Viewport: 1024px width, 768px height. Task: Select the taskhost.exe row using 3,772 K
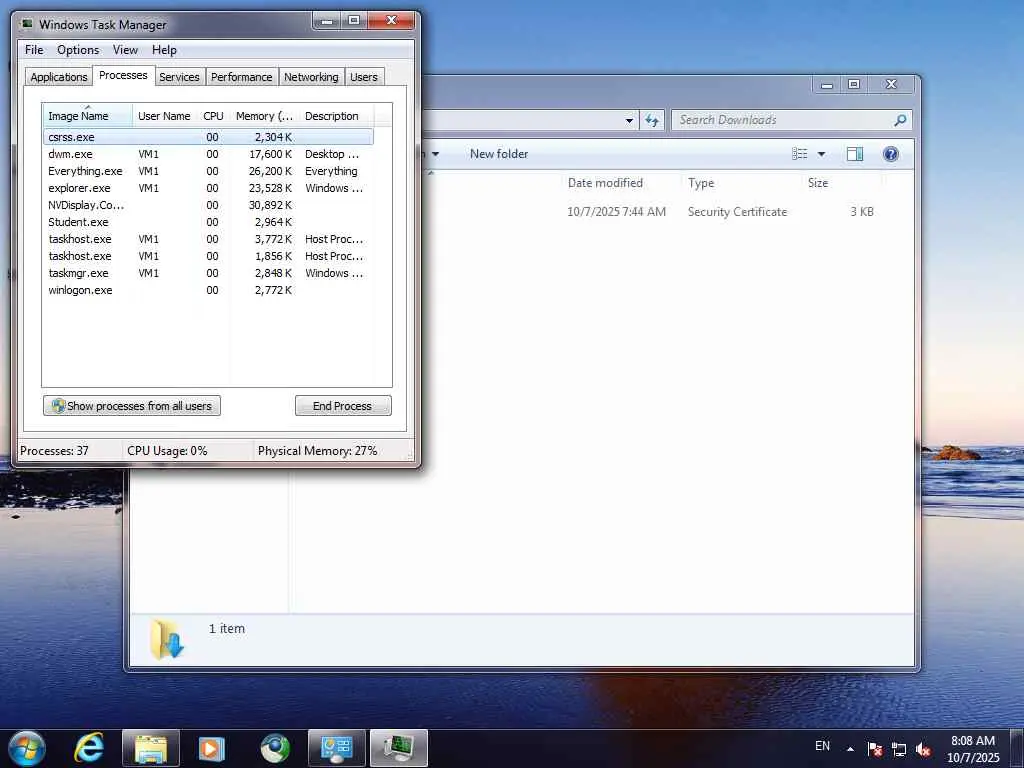pyautogui.click(x=208, y=239)
